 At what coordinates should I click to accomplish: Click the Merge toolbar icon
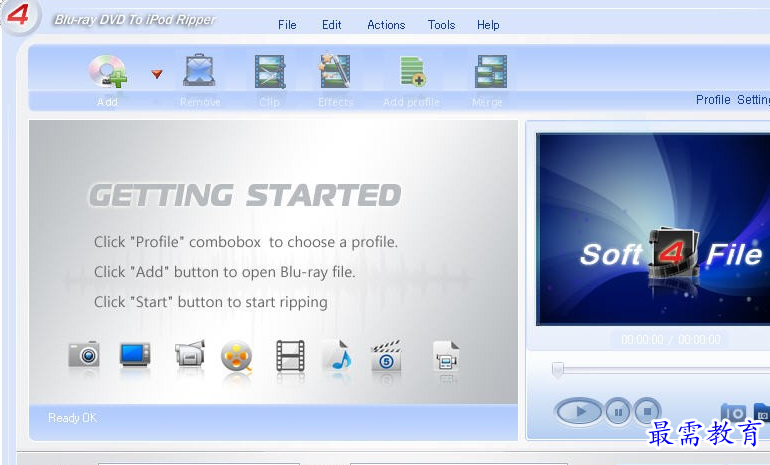[x=491, y=71]
